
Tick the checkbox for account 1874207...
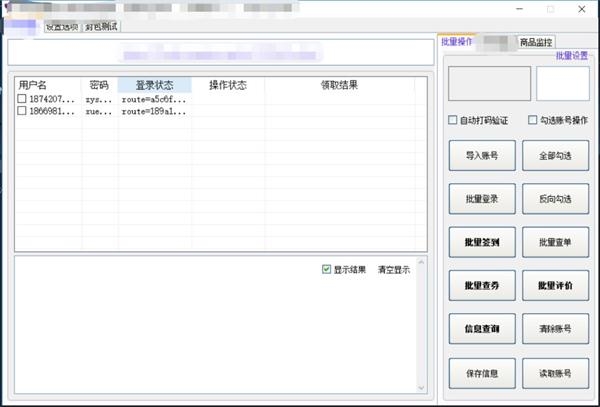(23, 99)
